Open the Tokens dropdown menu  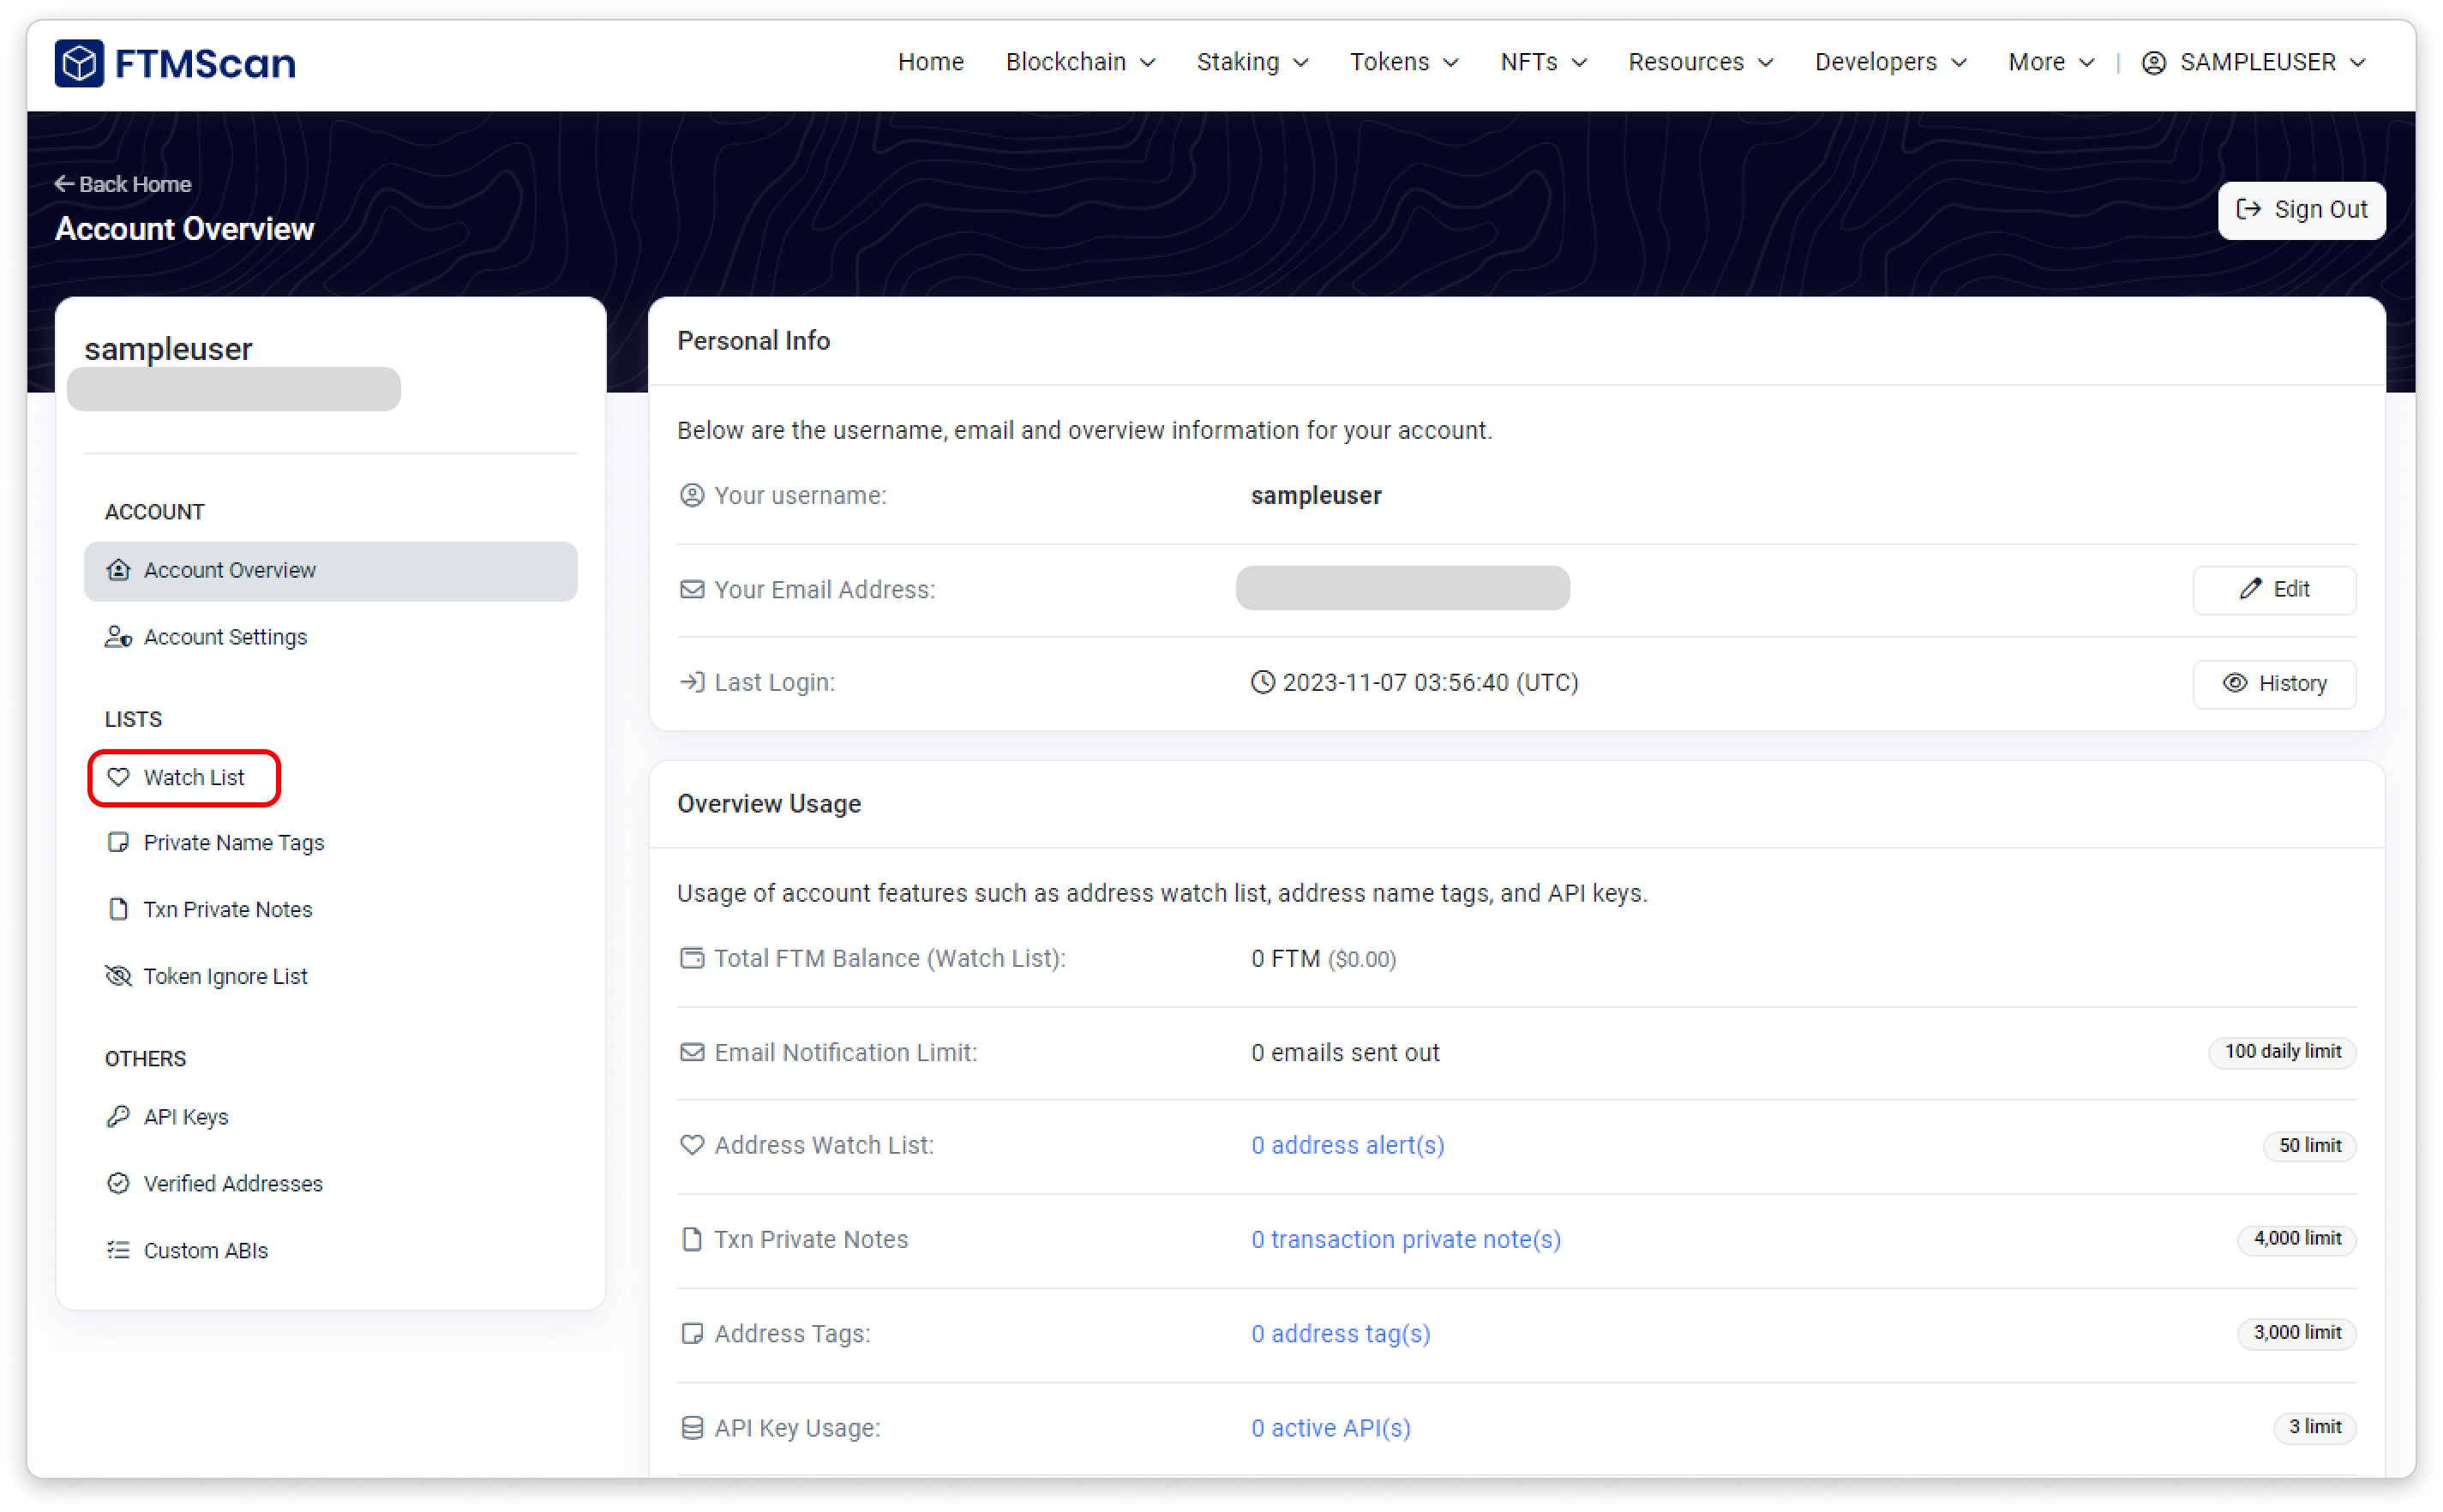[x=1404, y=63]
